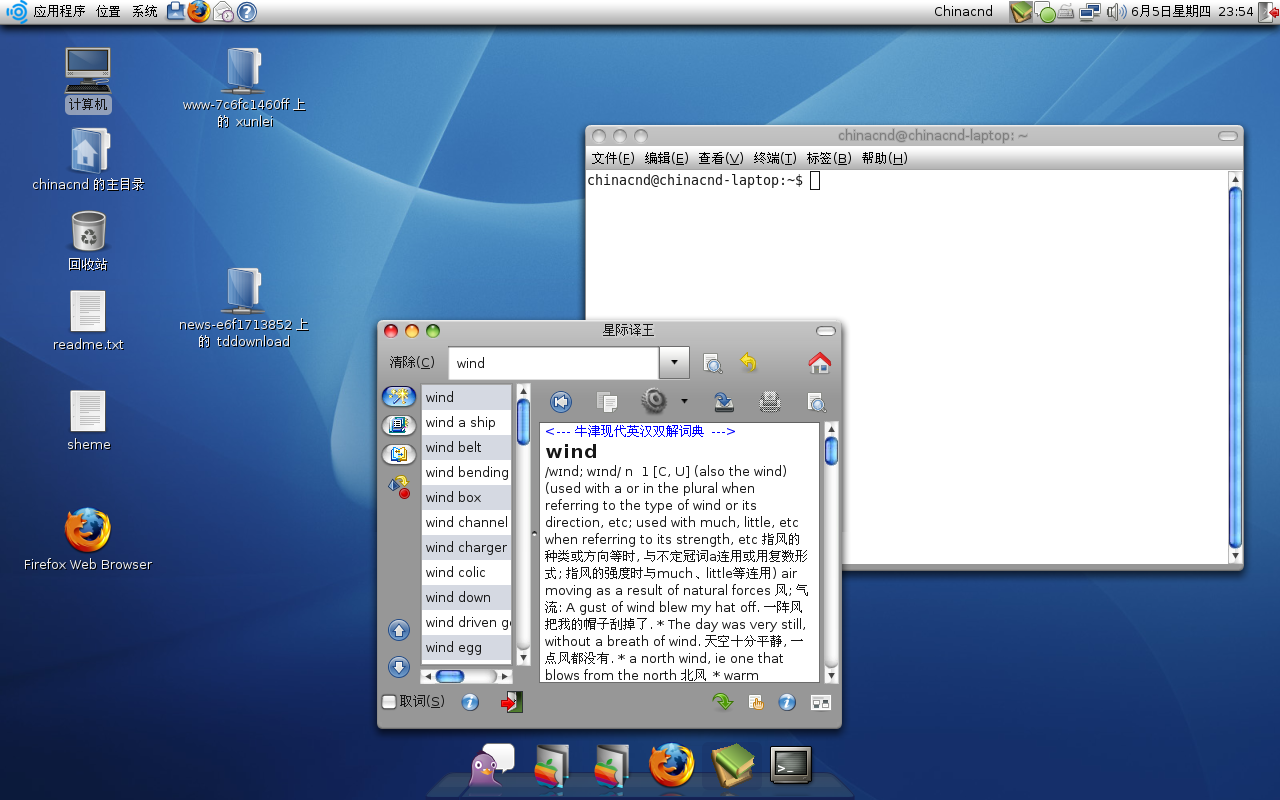Click the hand-on-page icon at bottom
The height and width of the screenshot is (800, 1280).
point(756,702)
